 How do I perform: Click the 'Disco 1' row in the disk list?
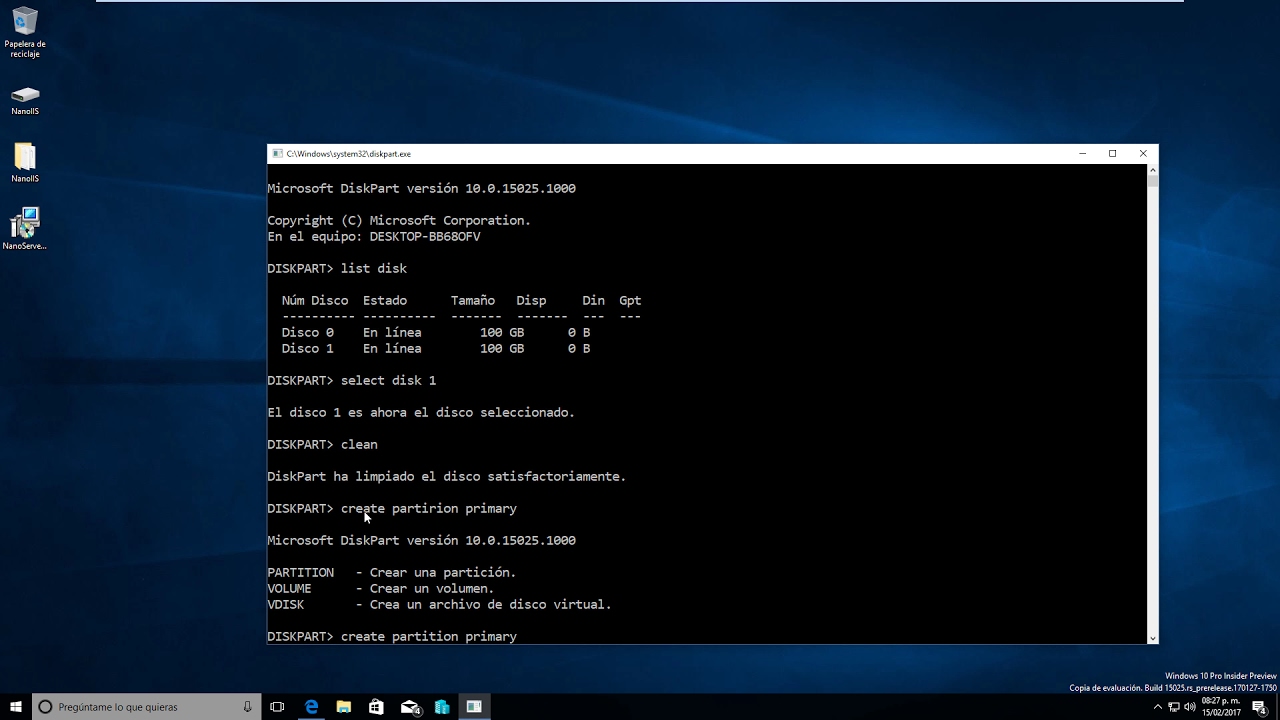click(x=436, y=349)
